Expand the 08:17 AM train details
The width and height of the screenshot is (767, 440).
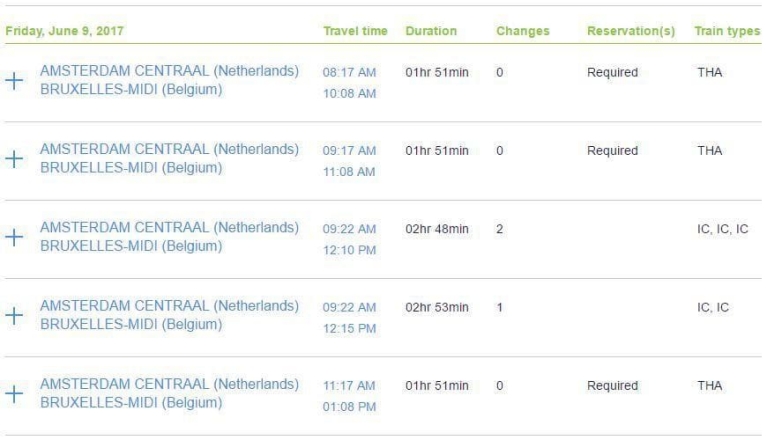tap(15, 82)
